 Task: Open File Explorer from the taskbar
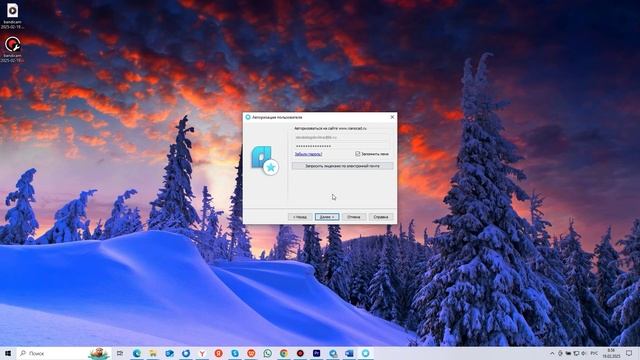coord(153,353)
